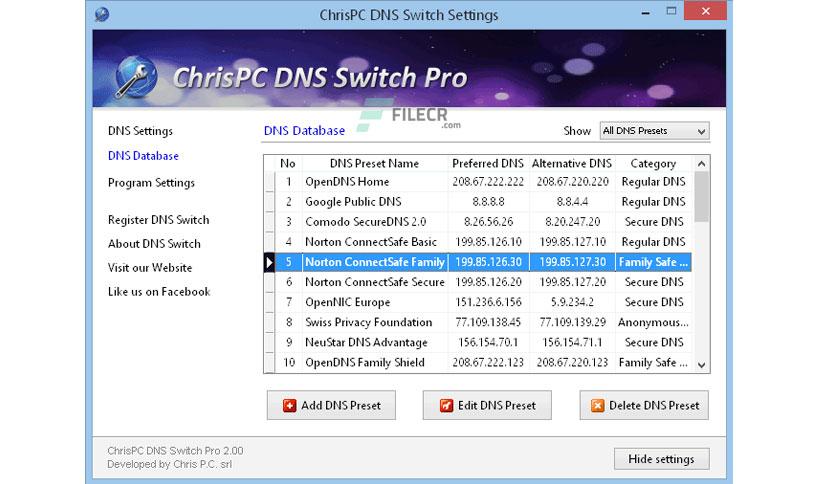Switch to DNS Database section
The height and width of the screenshot is (484, 836).
coord(143,156)
